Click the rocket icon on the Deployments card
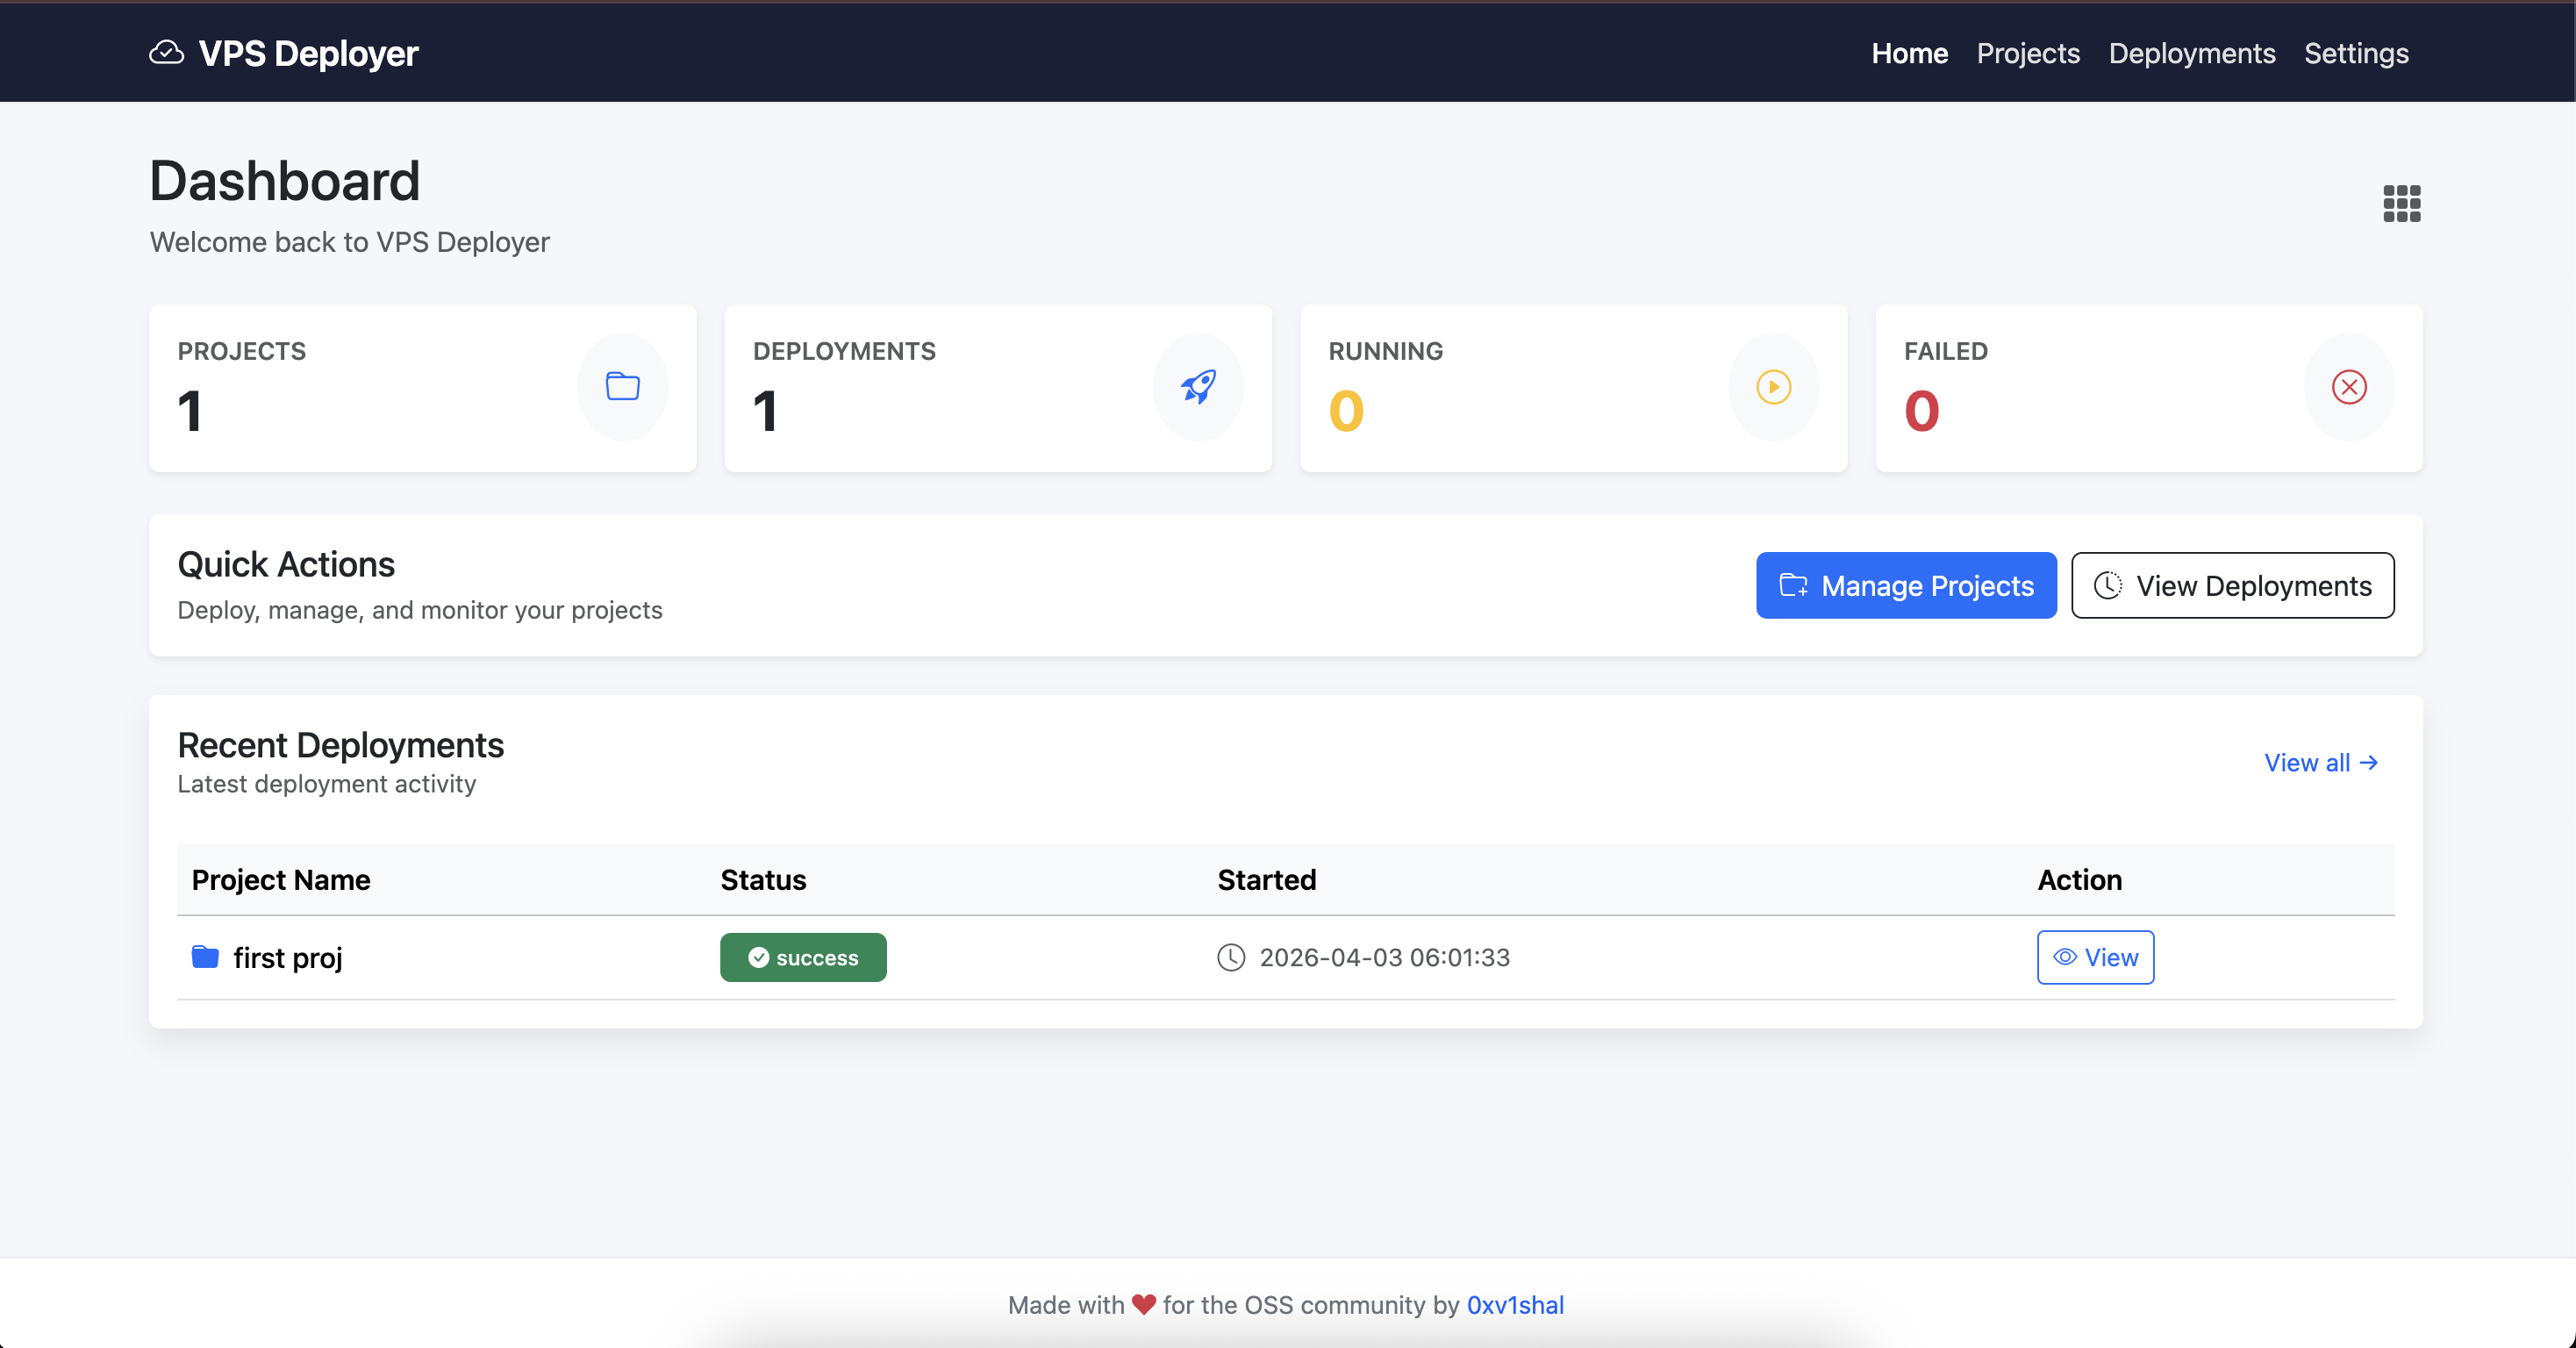2576x1348 pixels. [x=1197, y=387]
